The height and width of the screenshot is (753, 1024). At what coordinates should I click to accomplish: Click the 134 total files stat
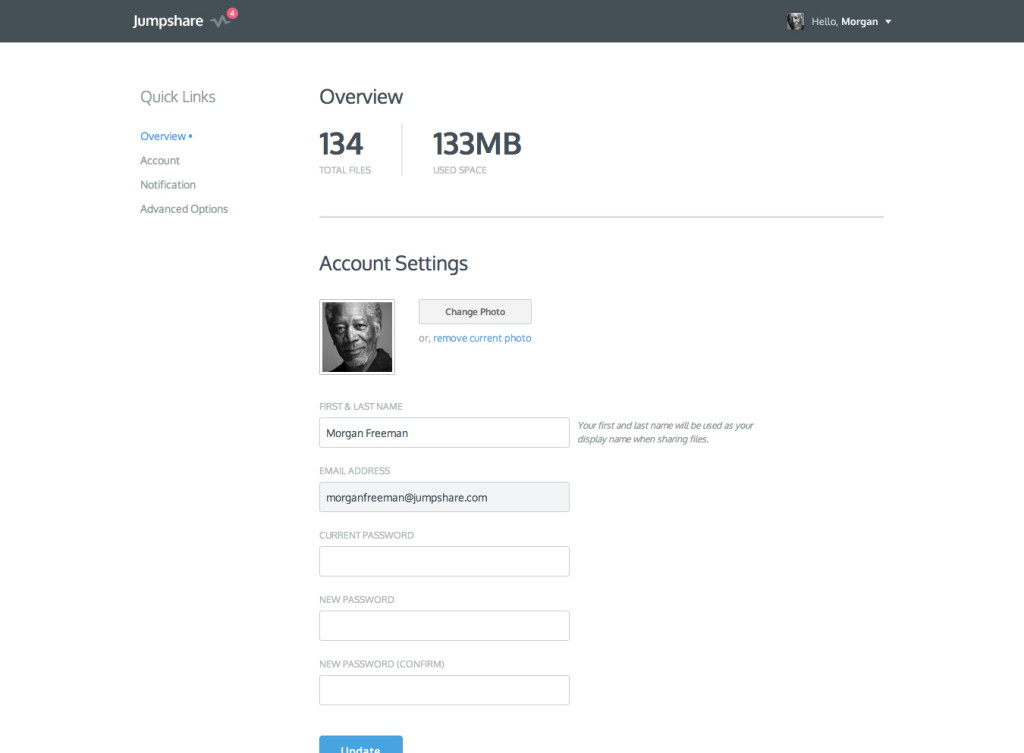click(x=341, y=145)
